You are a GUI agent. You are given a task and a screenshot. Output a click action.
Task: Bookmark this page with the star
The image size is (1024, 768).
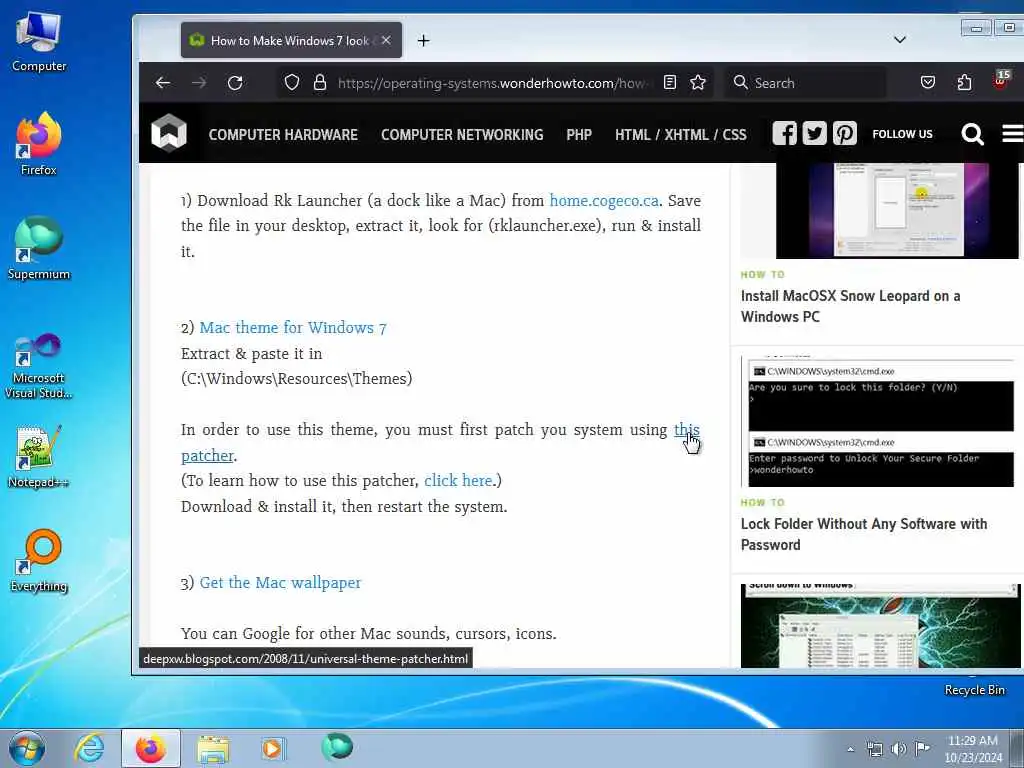[698, 82]
